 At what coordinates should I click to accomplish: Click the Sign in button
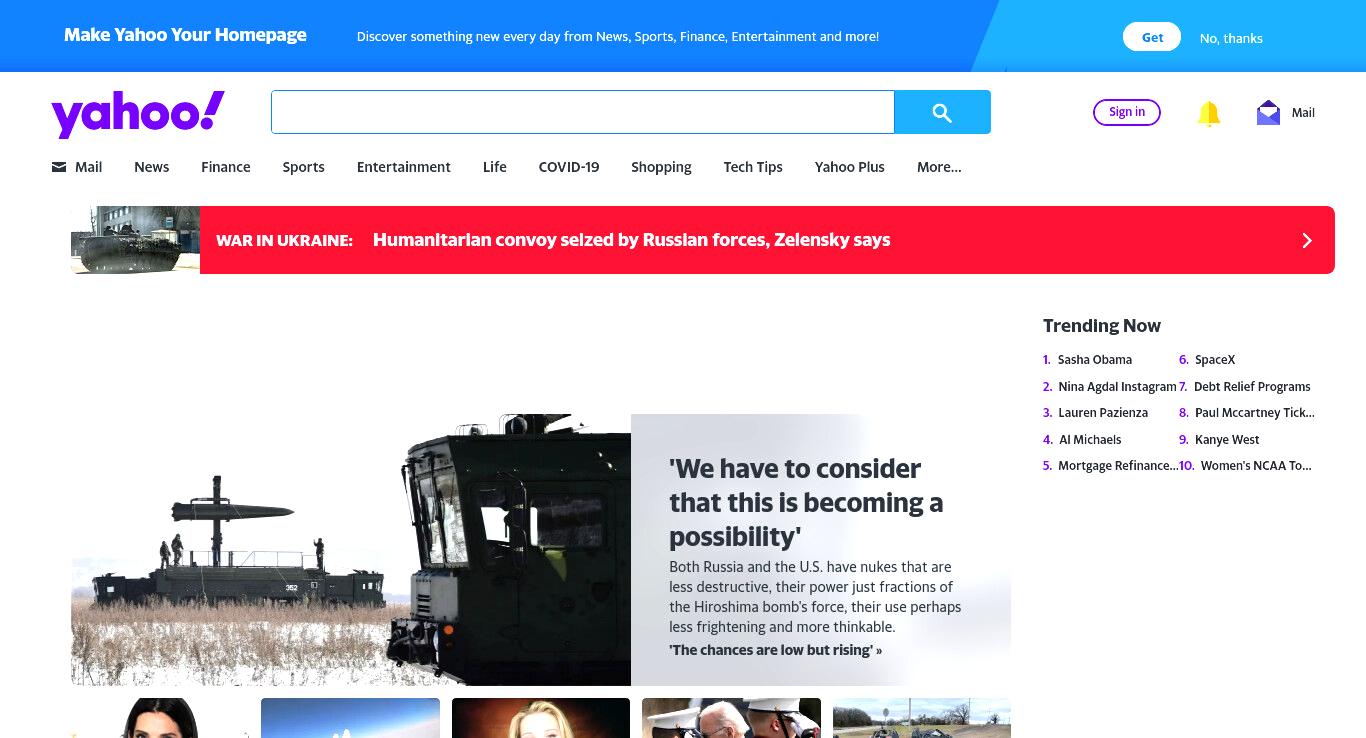tap(1127, 112)
